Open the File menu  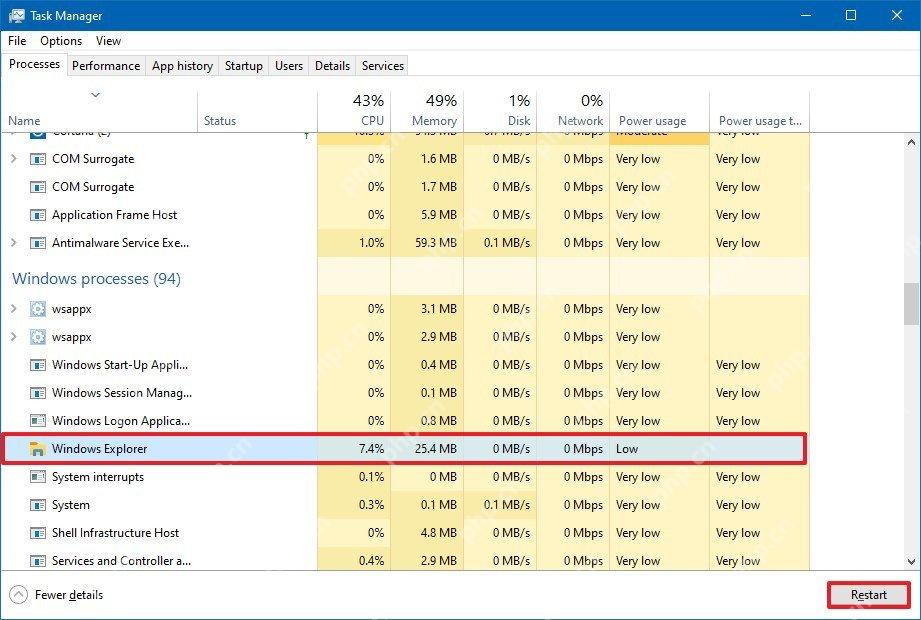click(17, 41)
